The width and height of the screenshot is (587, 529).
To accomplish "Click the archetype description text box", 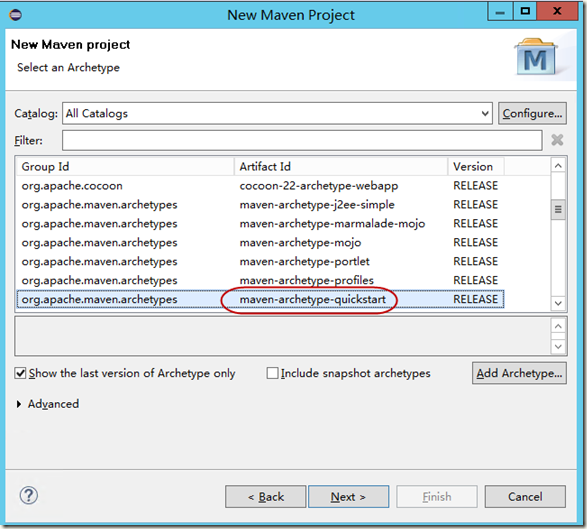I will coord(283,336).
